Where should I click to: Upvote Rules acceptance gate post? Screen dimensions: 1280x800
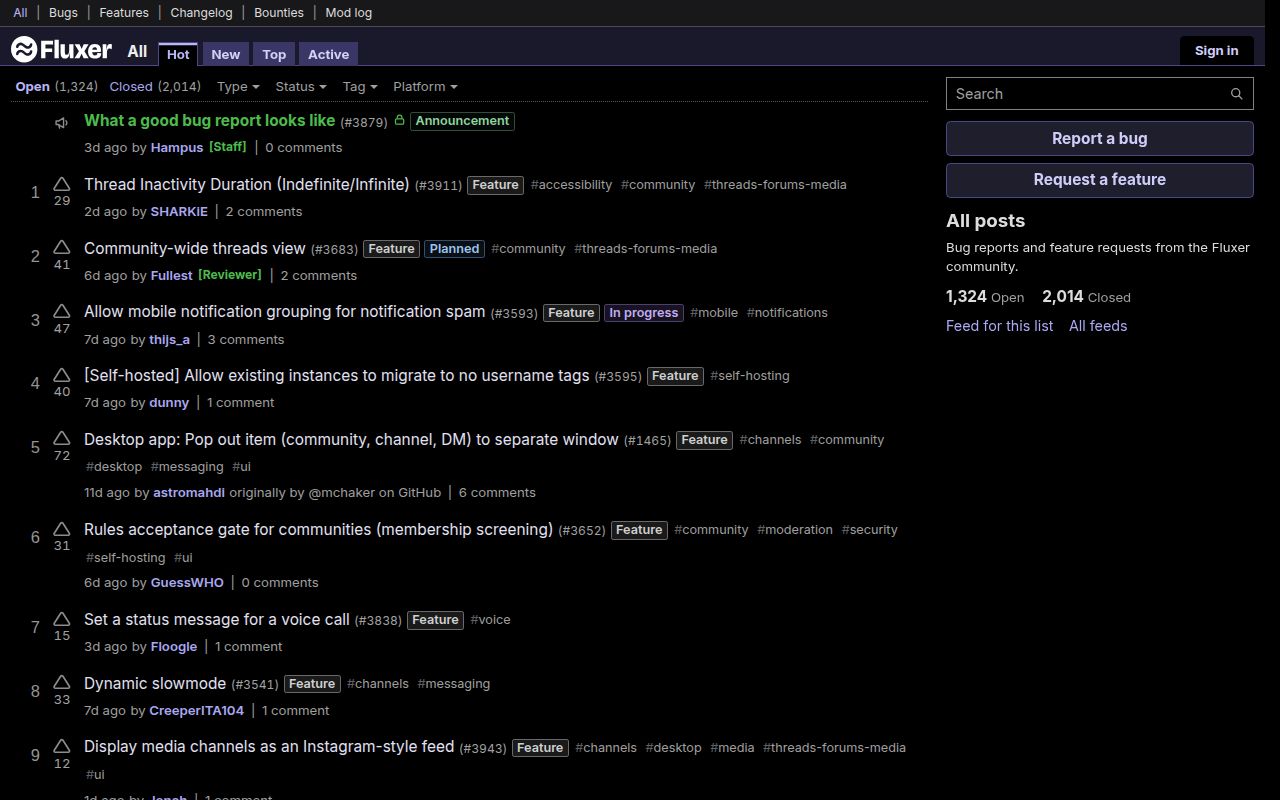62,529
